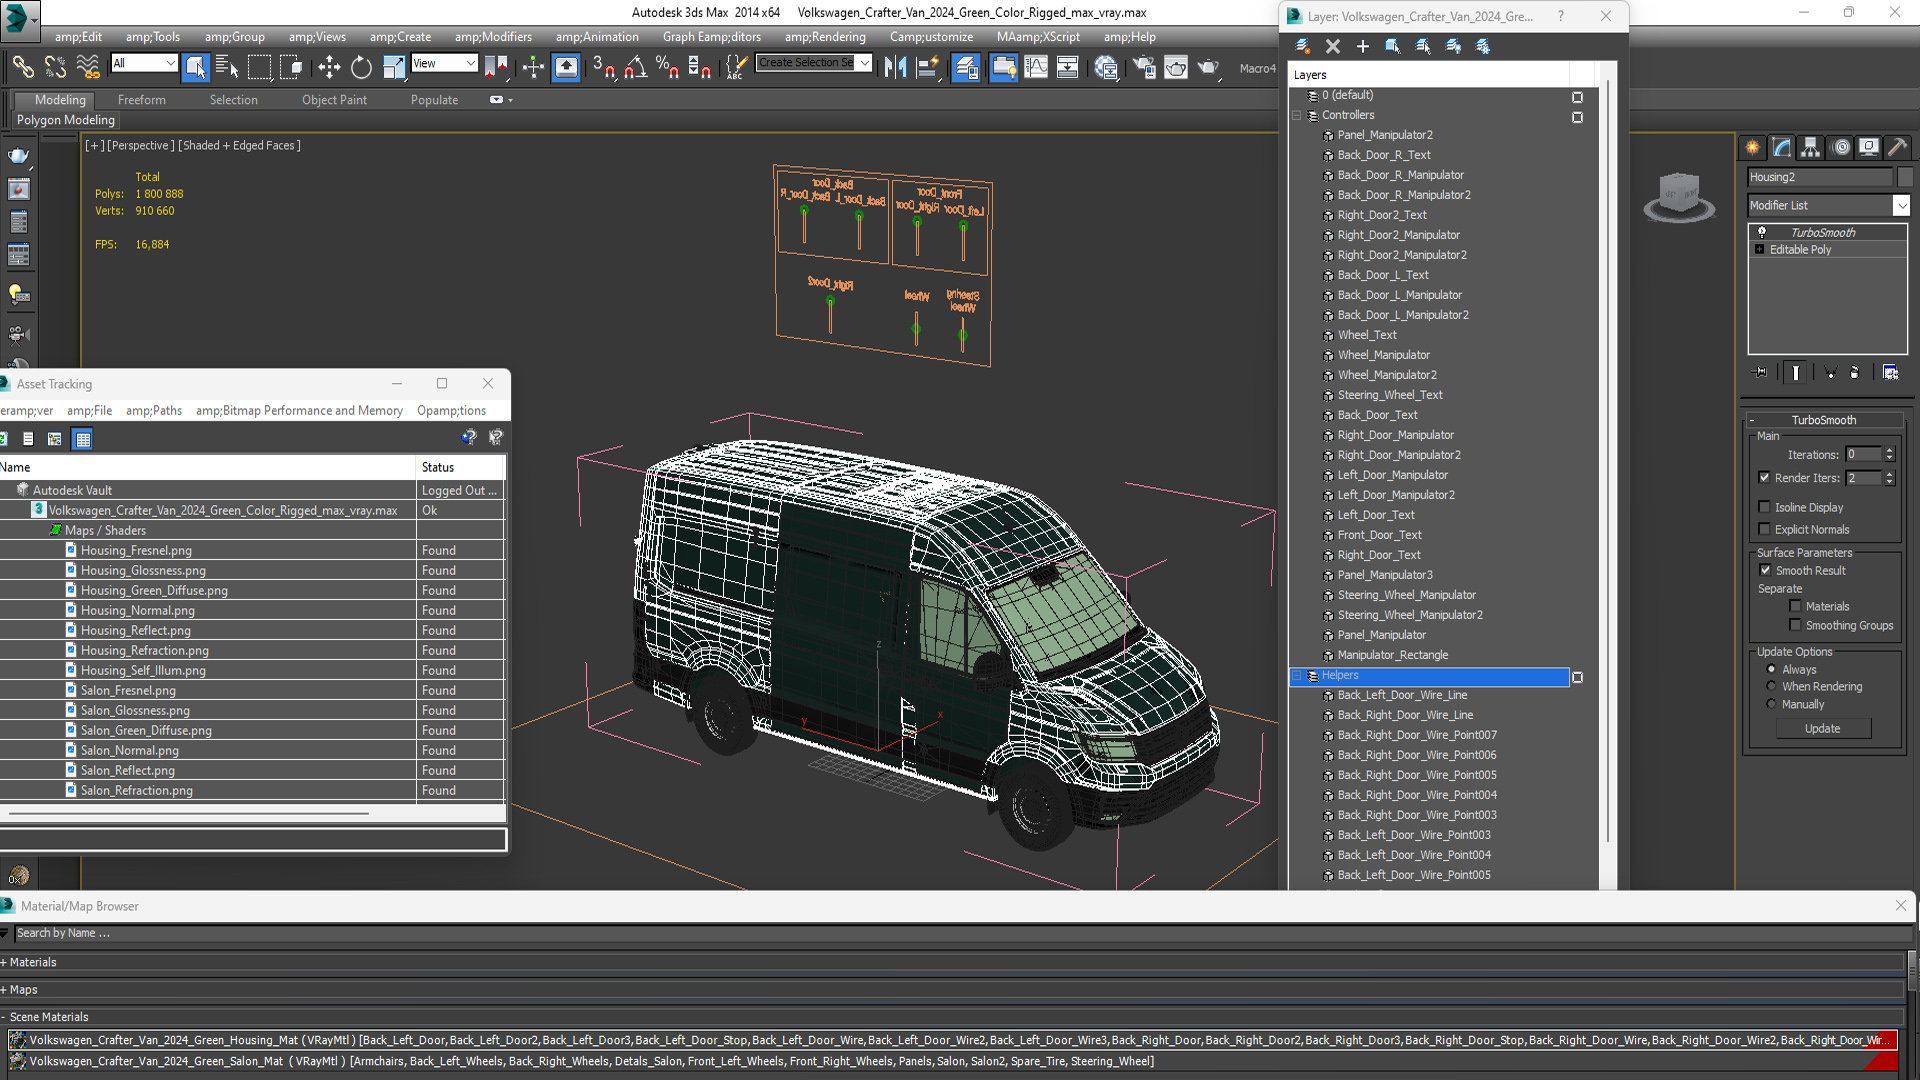Select When Rendering update radio button
The image size is (1920, 1080).
tap(1772, 686)
